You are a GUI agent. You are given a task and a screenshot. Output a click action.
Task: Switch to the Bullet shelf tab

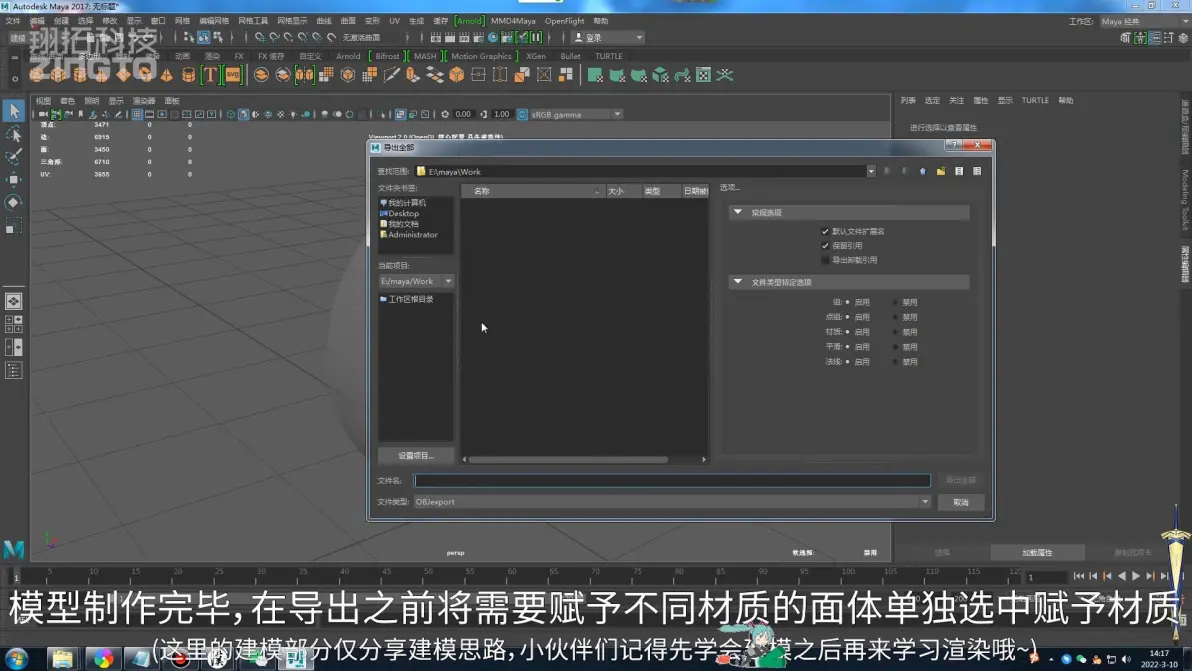(x=570, y=56)
